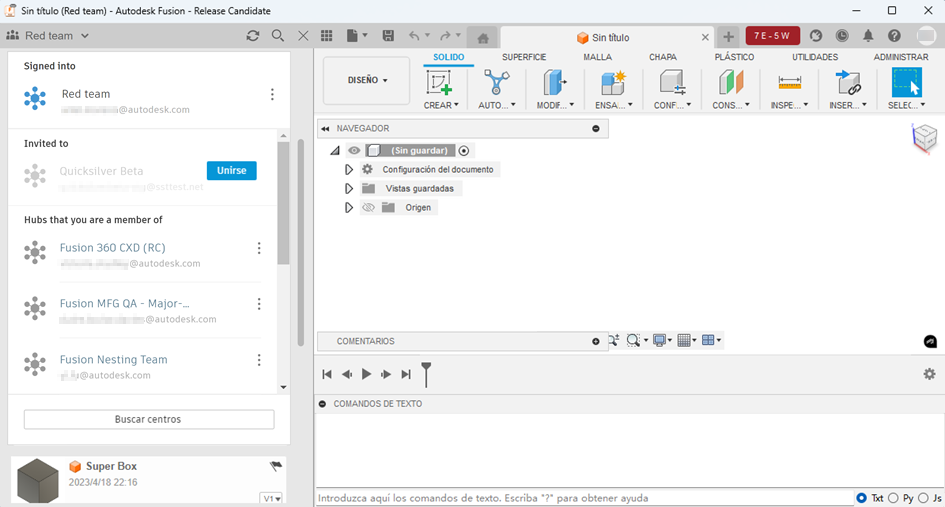Open the ViewCube in the canvas corner

coord(925,137)
